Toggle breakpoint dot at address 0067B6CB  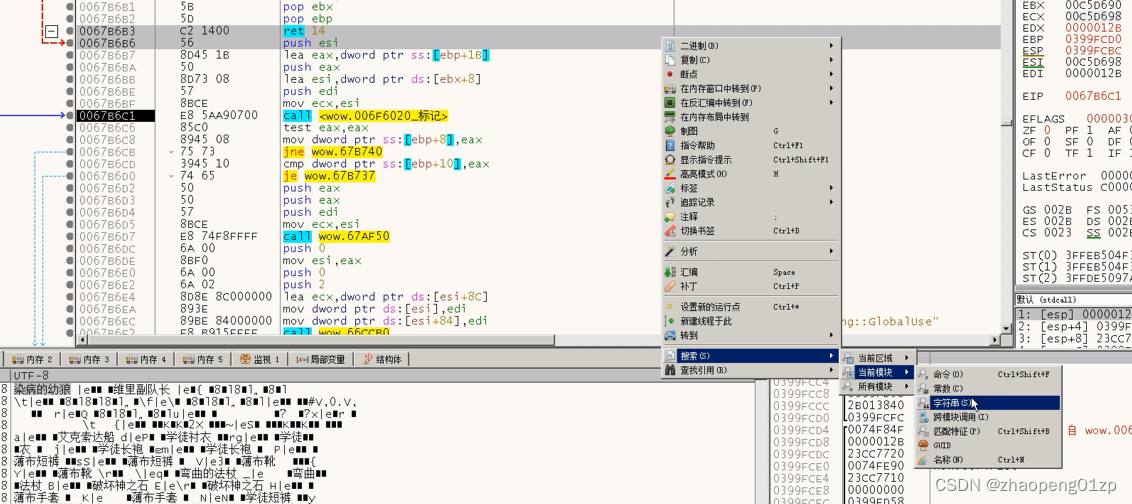tap(69, 152)
